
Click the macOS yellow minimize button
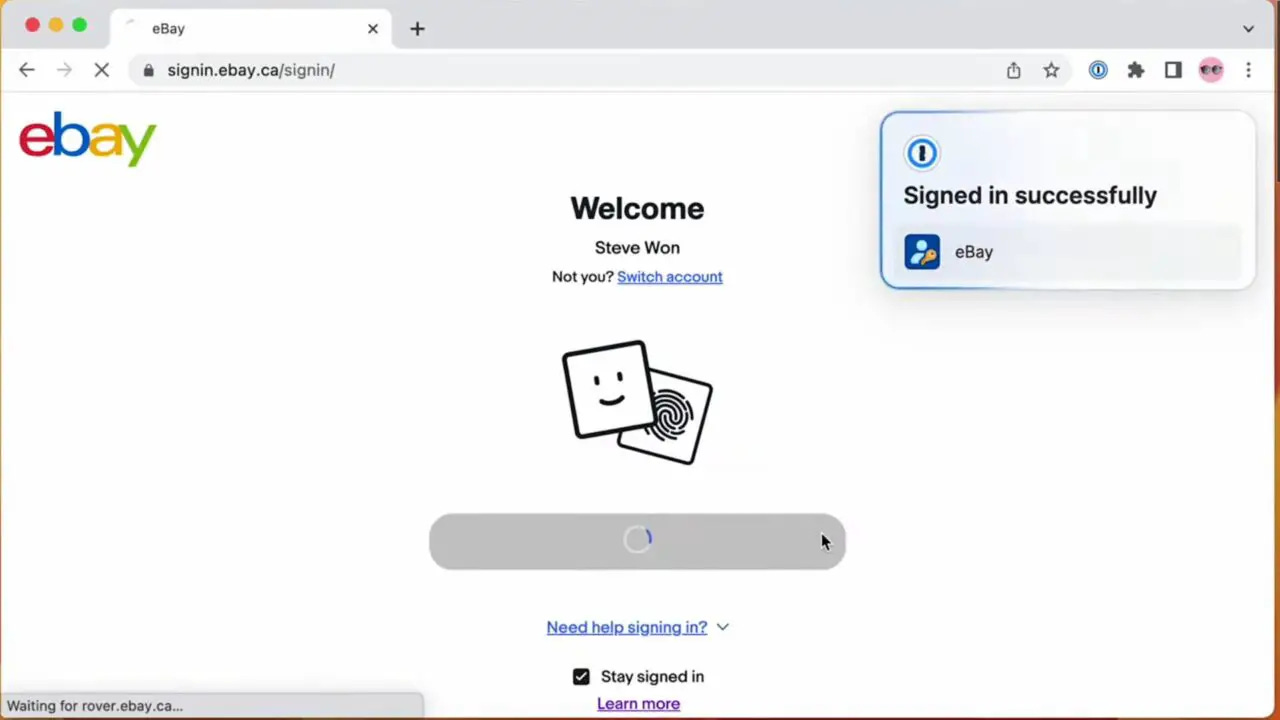pyautogui.click(x=56, y=25)
